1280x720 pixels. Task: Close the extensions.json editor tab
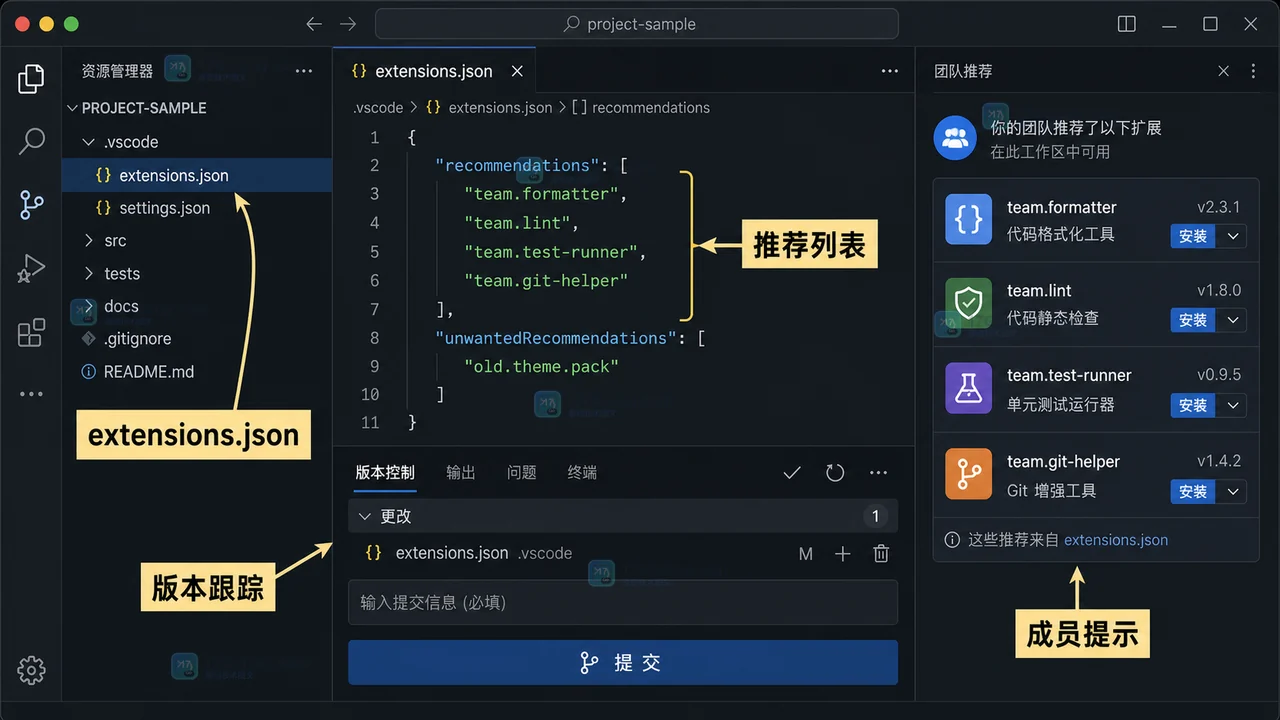pyautogui.click(x=517, y=71)
